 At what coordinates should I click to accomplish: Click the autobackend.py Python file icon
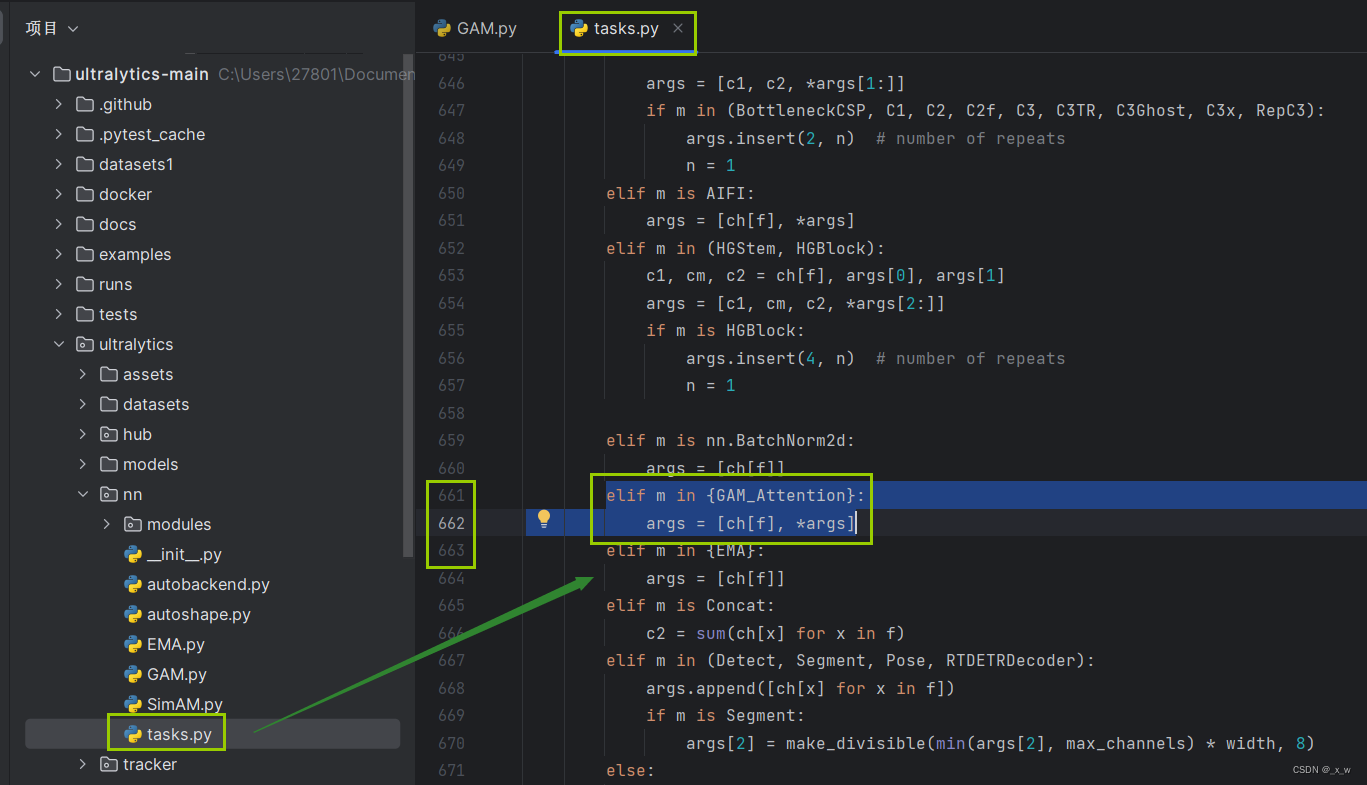coord(133,584)
